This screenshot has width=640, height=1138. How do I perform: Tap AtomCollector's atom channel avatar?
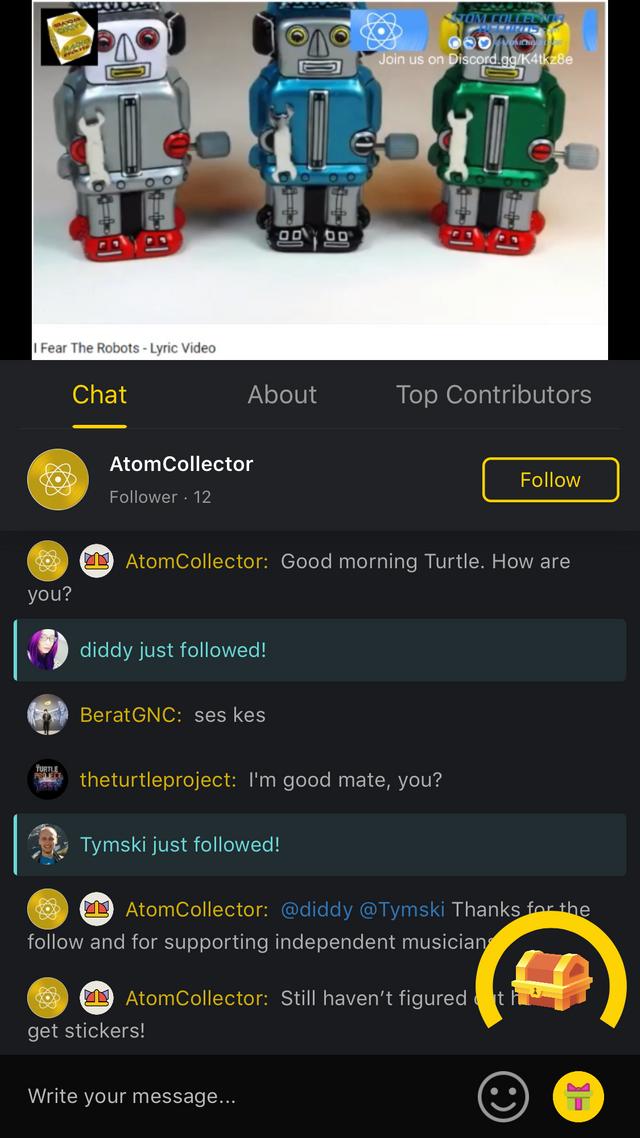click(58, 480)
